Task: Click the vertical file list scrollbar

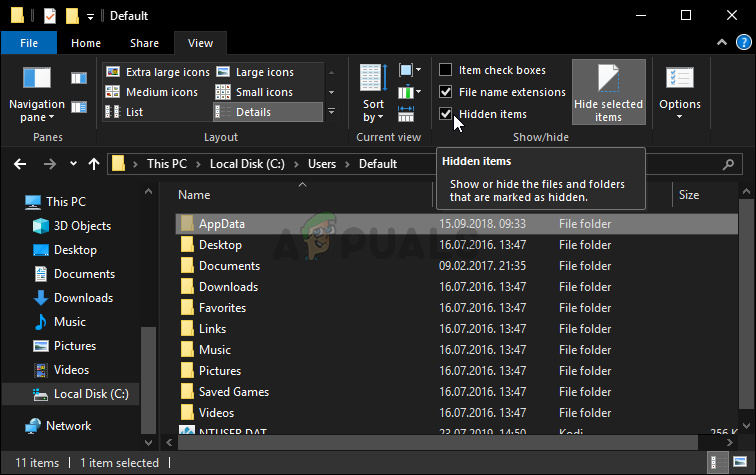Action: coord(746,302)
